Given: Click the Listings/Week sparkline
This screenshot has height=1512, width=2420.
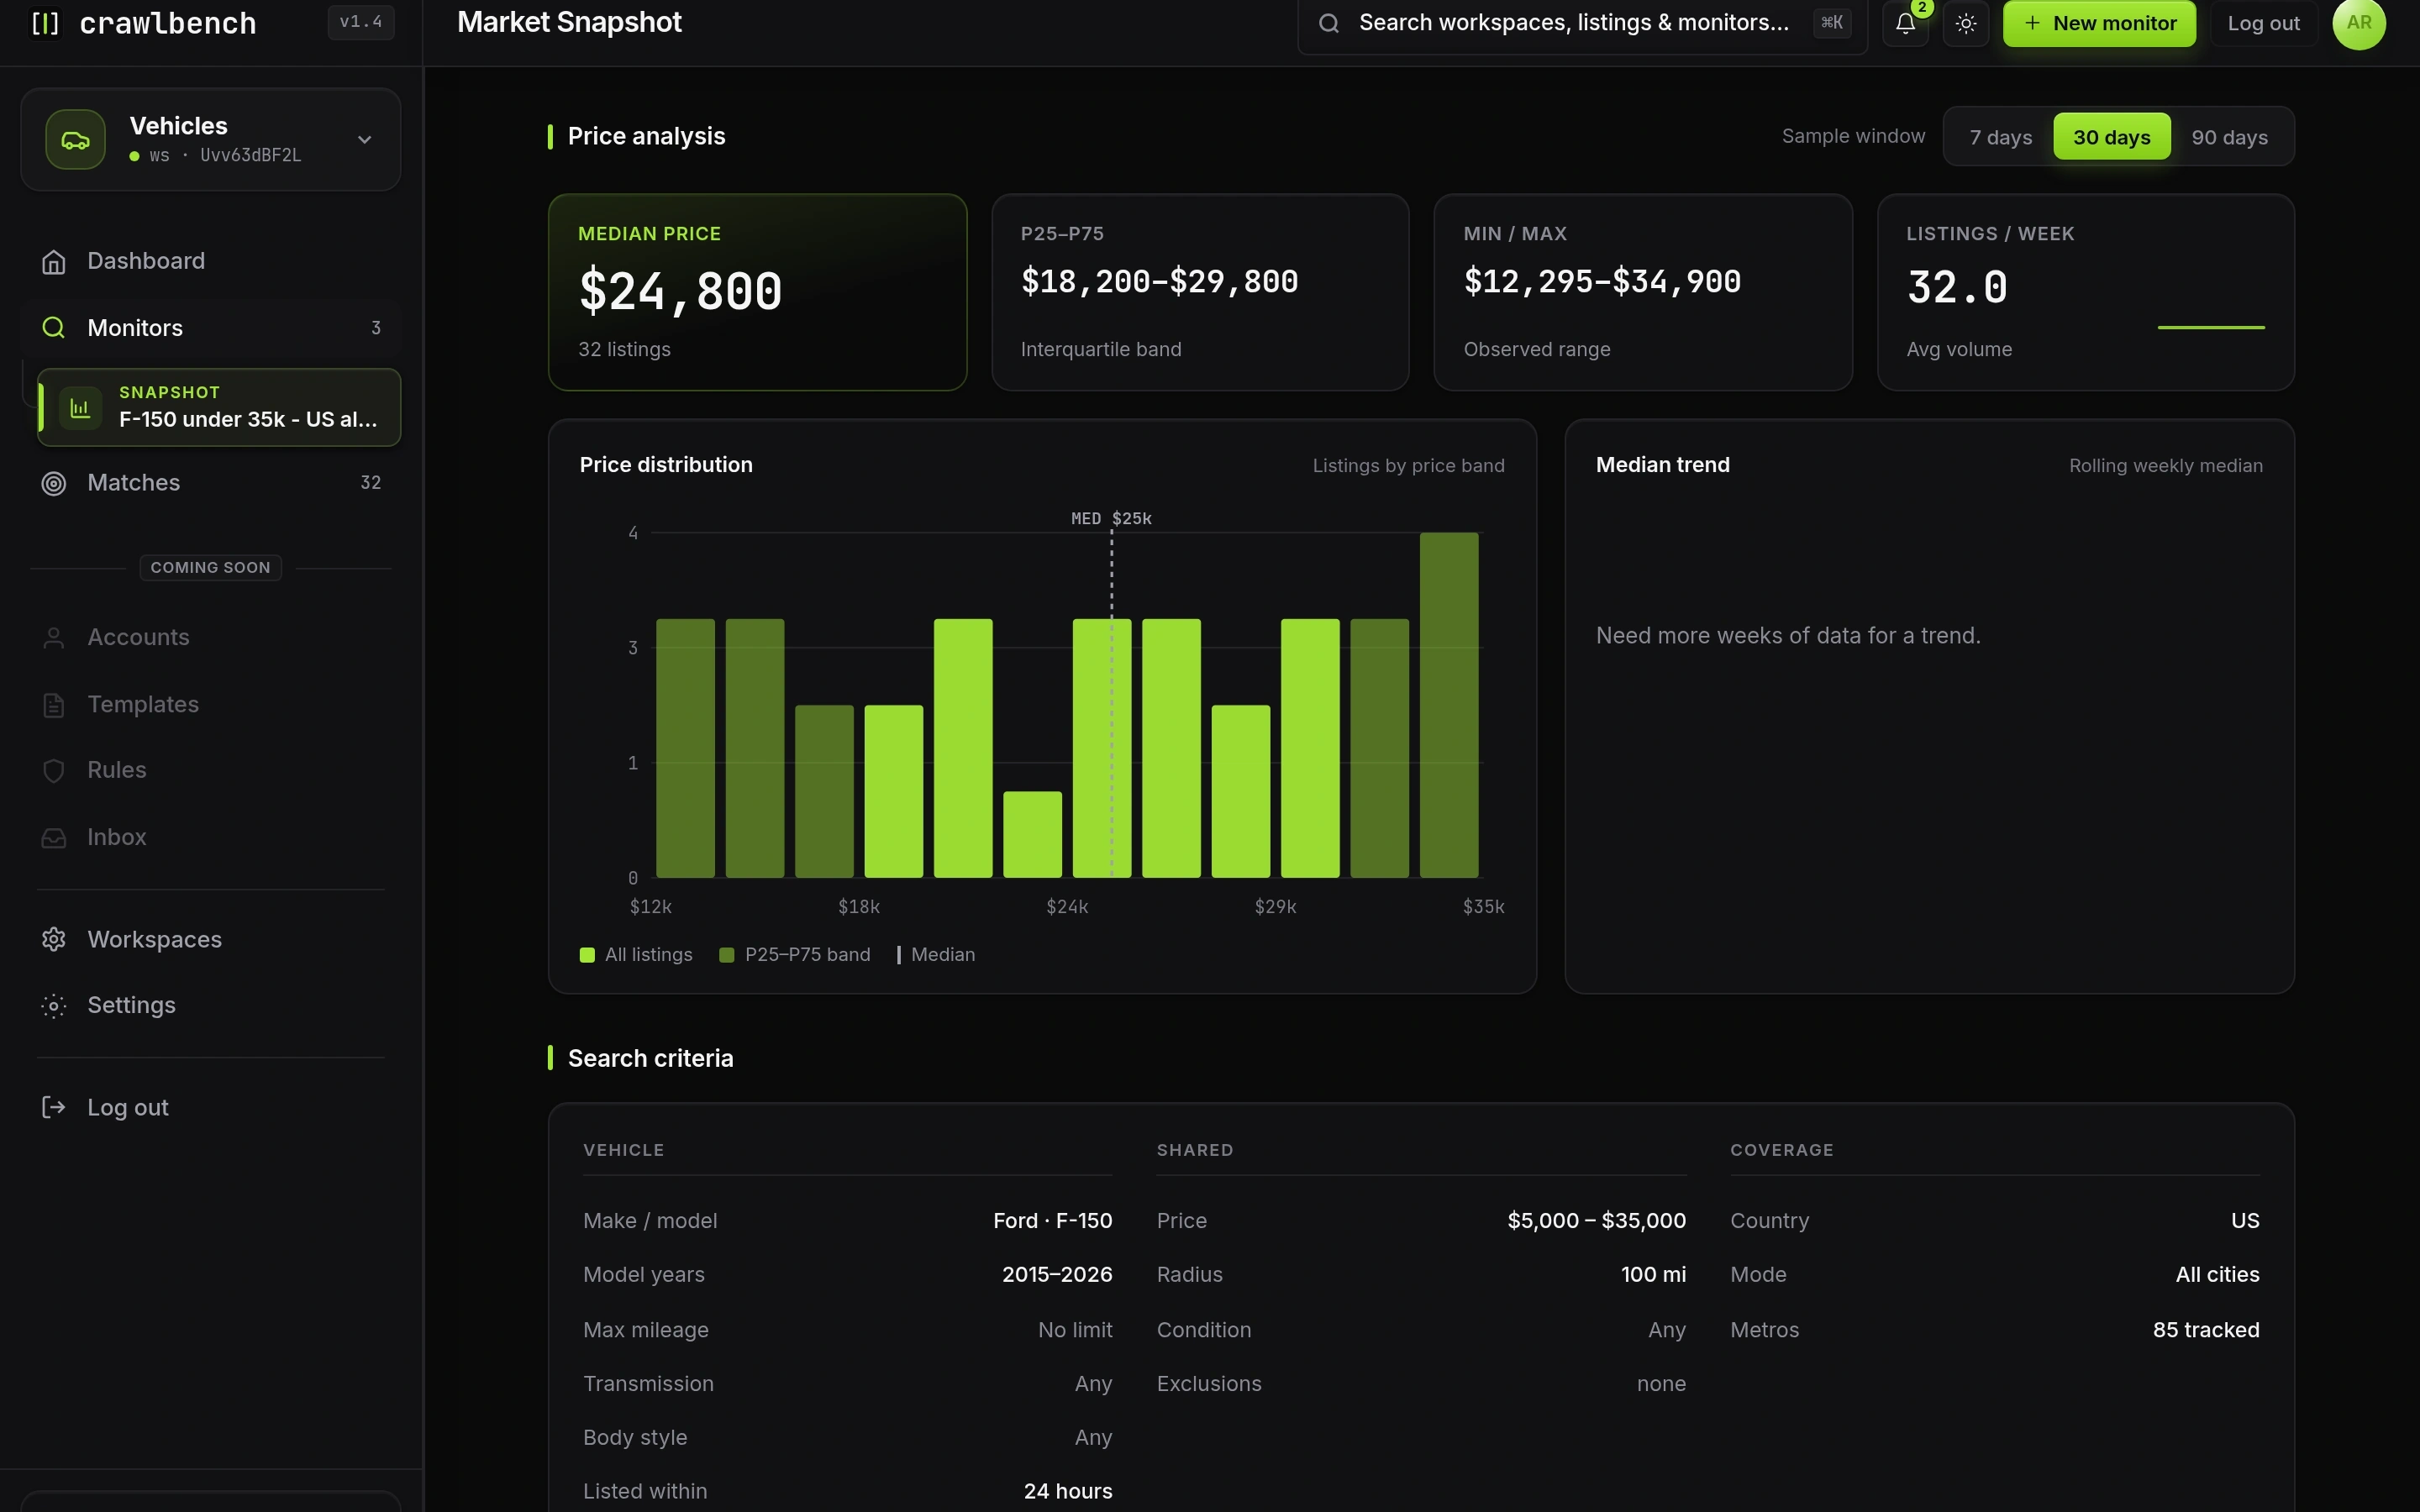Looking at the screenshot, I should [2211, 327].
